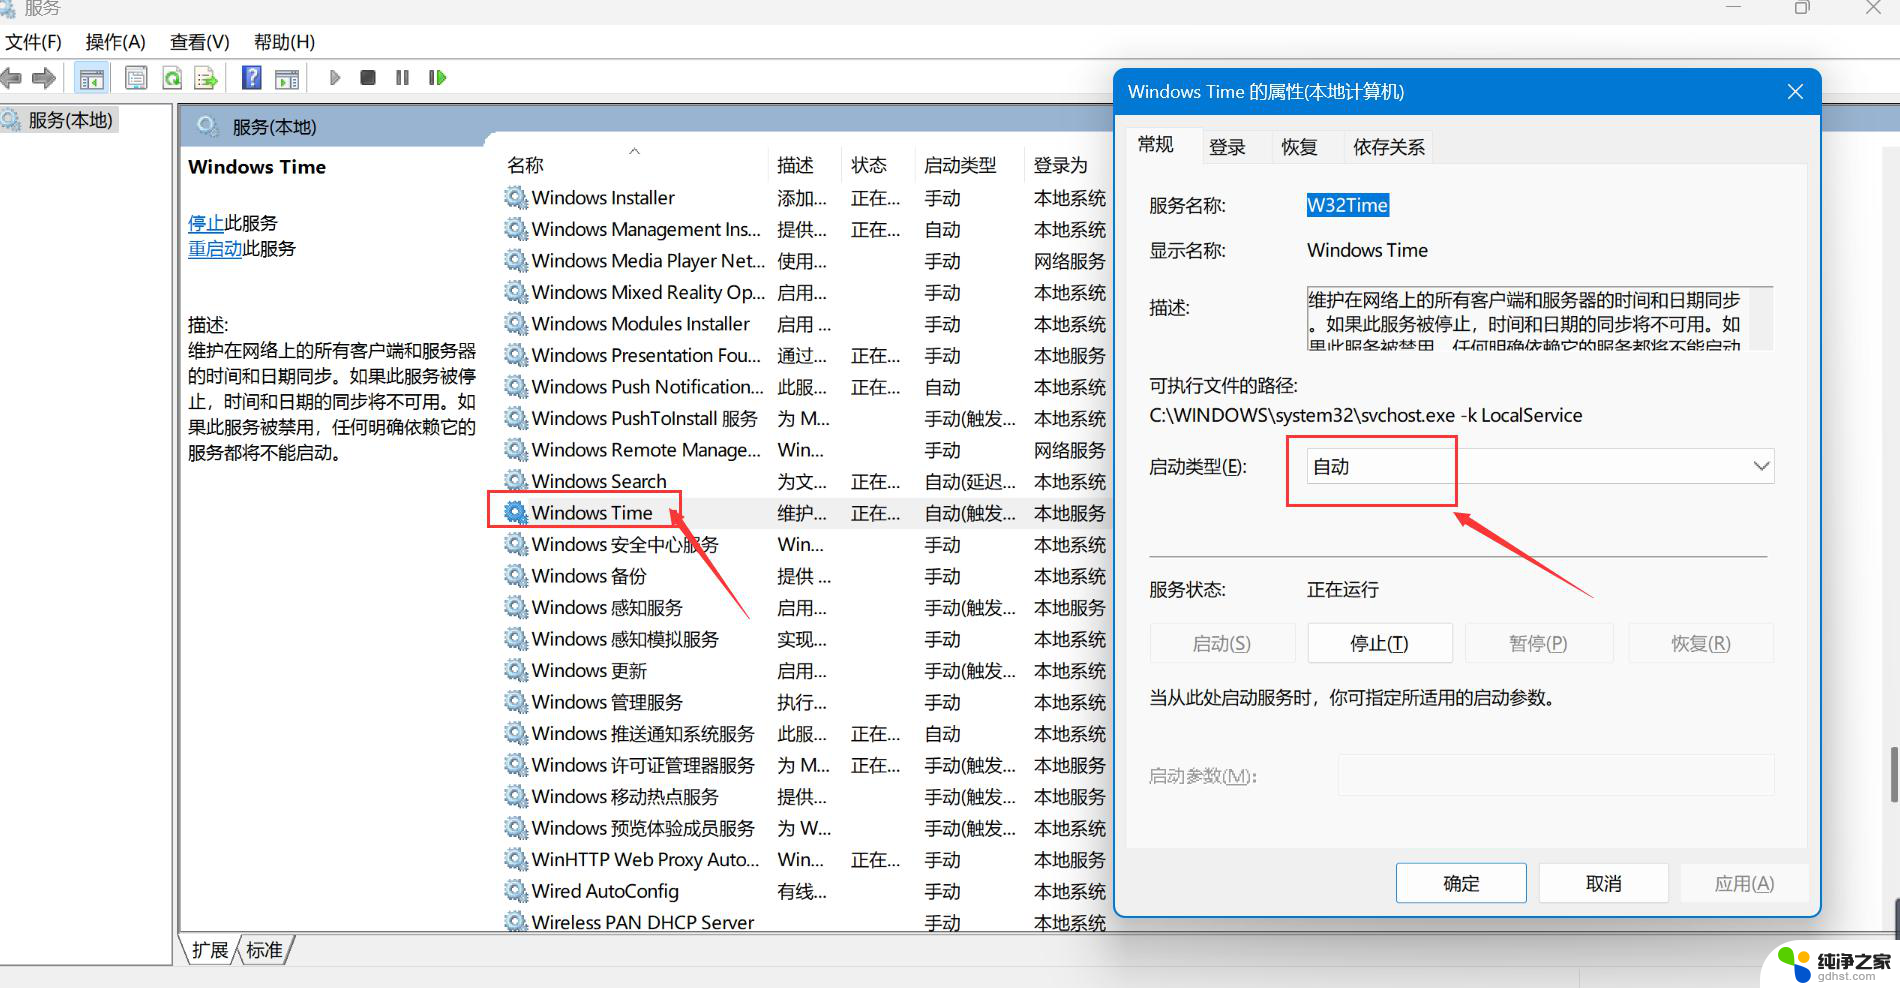Viewport: 1900px width, 988px height.
Task: Click the 停止 link for this service
Action: pyautogui.click(x=206, y=223)
